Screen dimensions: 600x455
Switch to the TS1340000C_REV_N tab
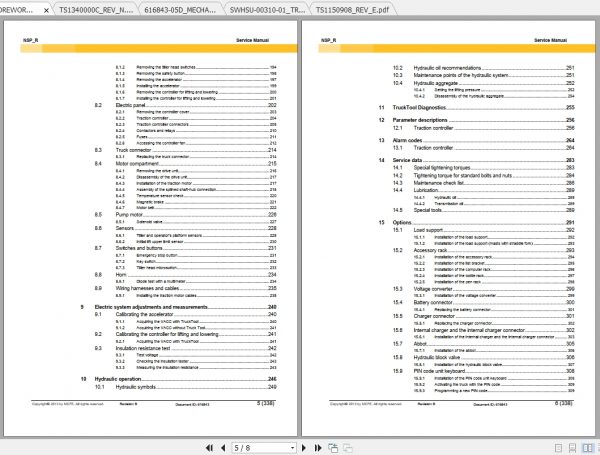click(x=96, y=10)
